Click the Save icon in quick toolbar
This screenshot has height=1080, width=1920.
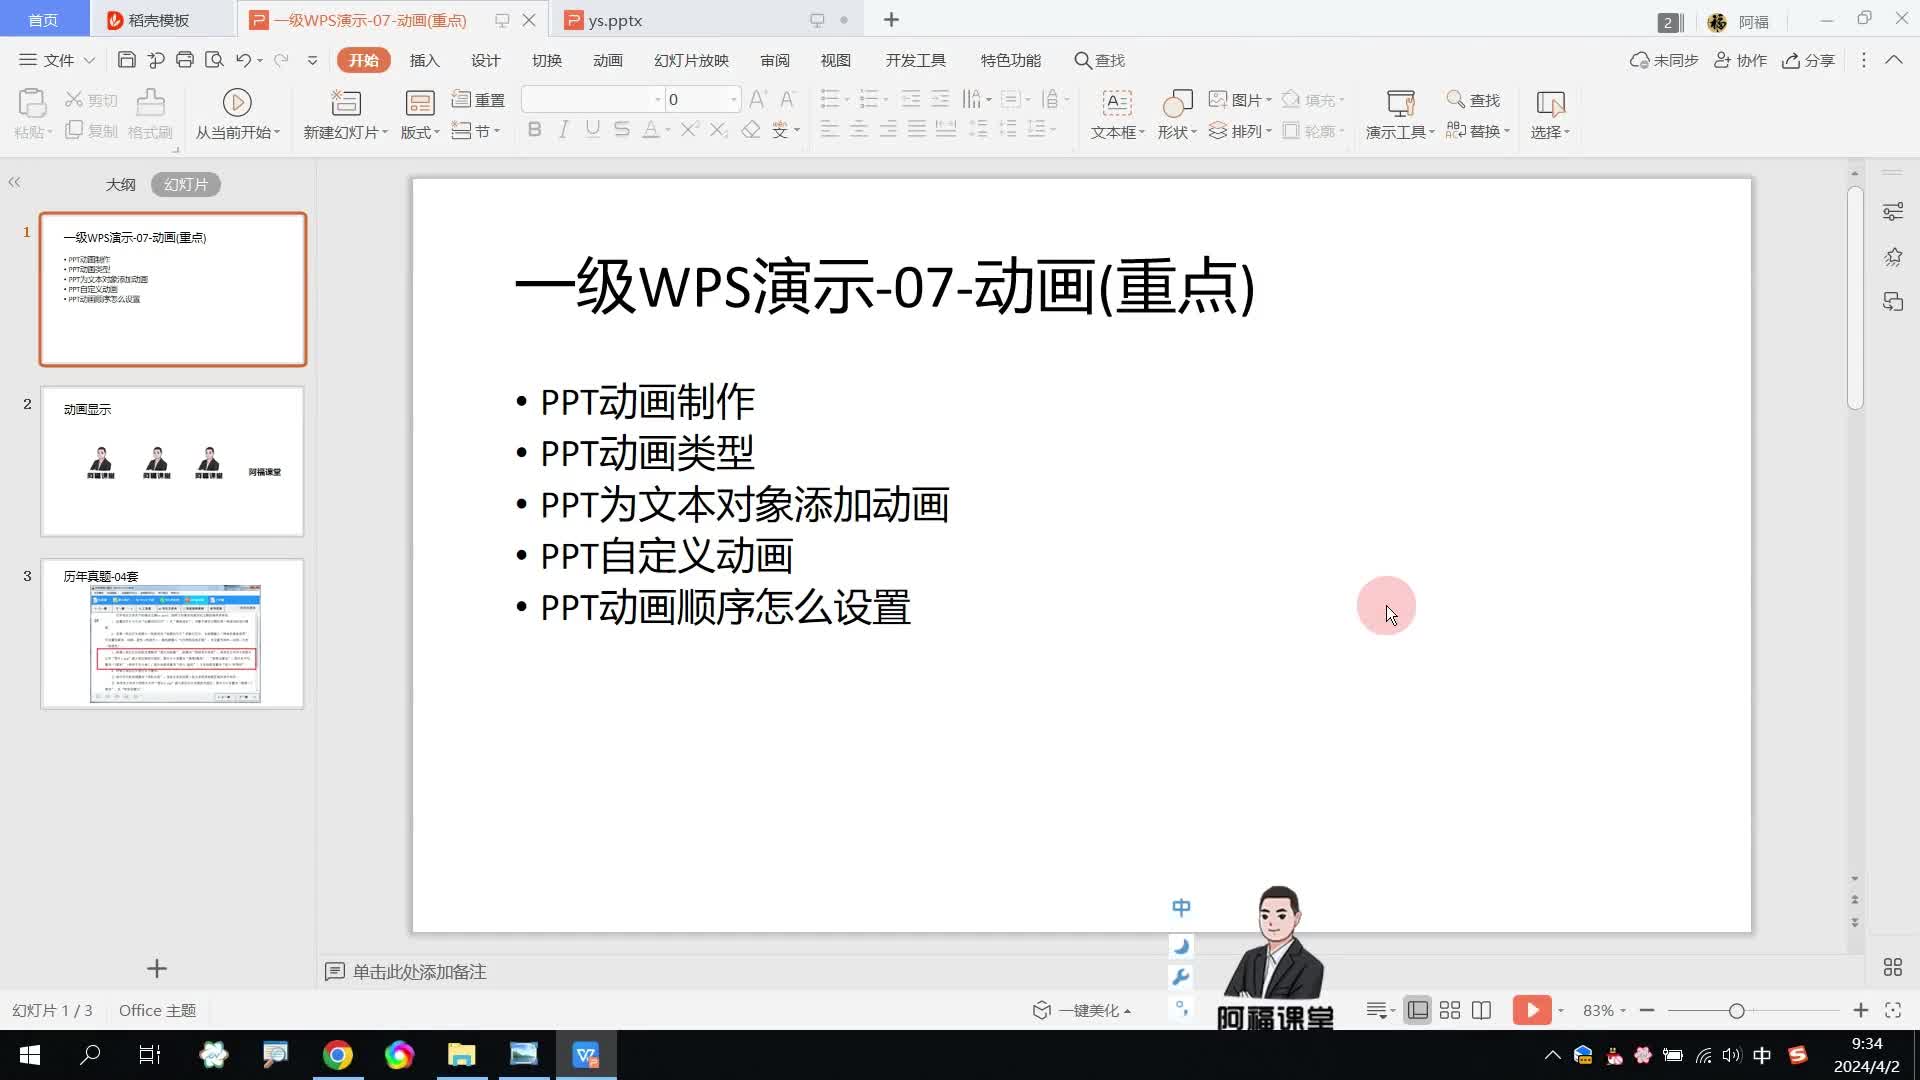[126, 60]
